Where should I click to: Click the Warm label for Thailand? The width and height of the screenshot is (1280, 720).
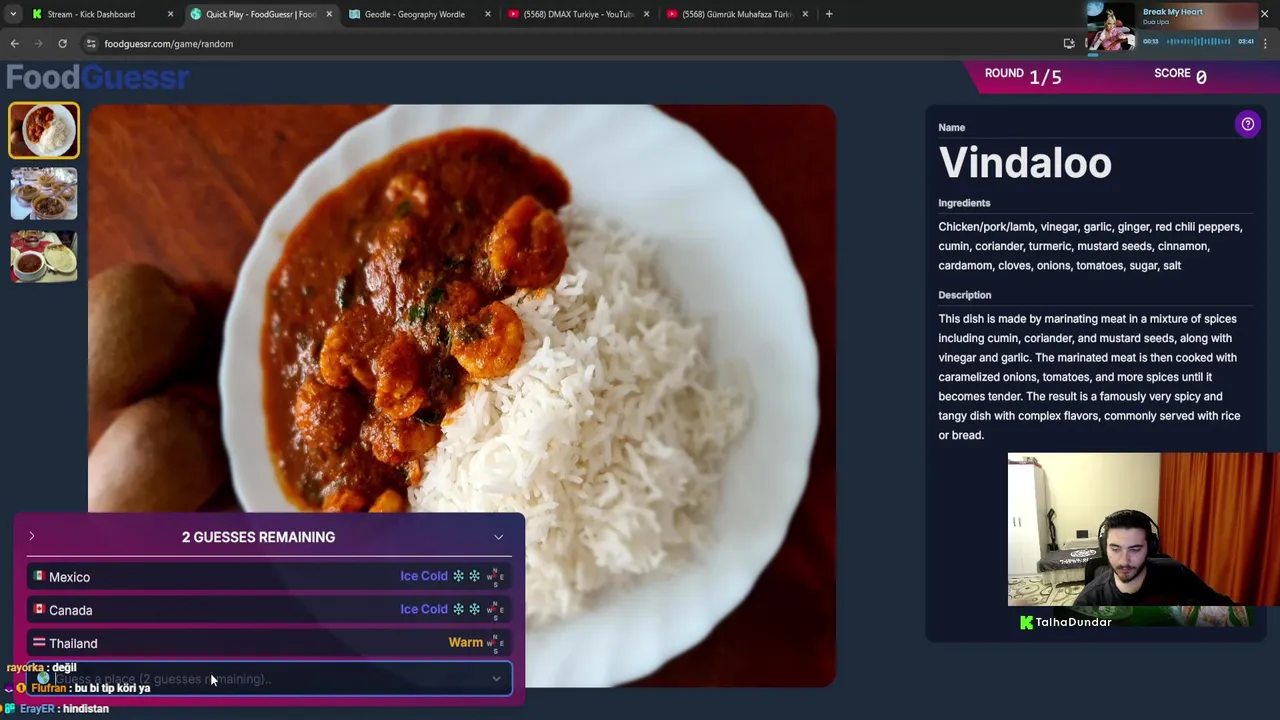465,642
